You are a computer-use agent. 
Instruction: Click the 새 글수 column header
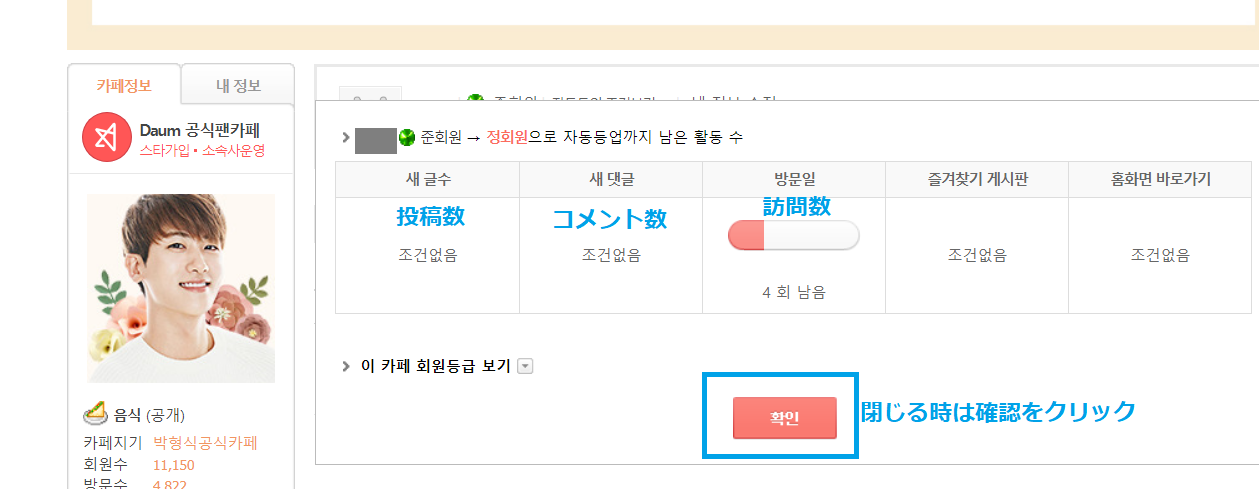[427, 180]
